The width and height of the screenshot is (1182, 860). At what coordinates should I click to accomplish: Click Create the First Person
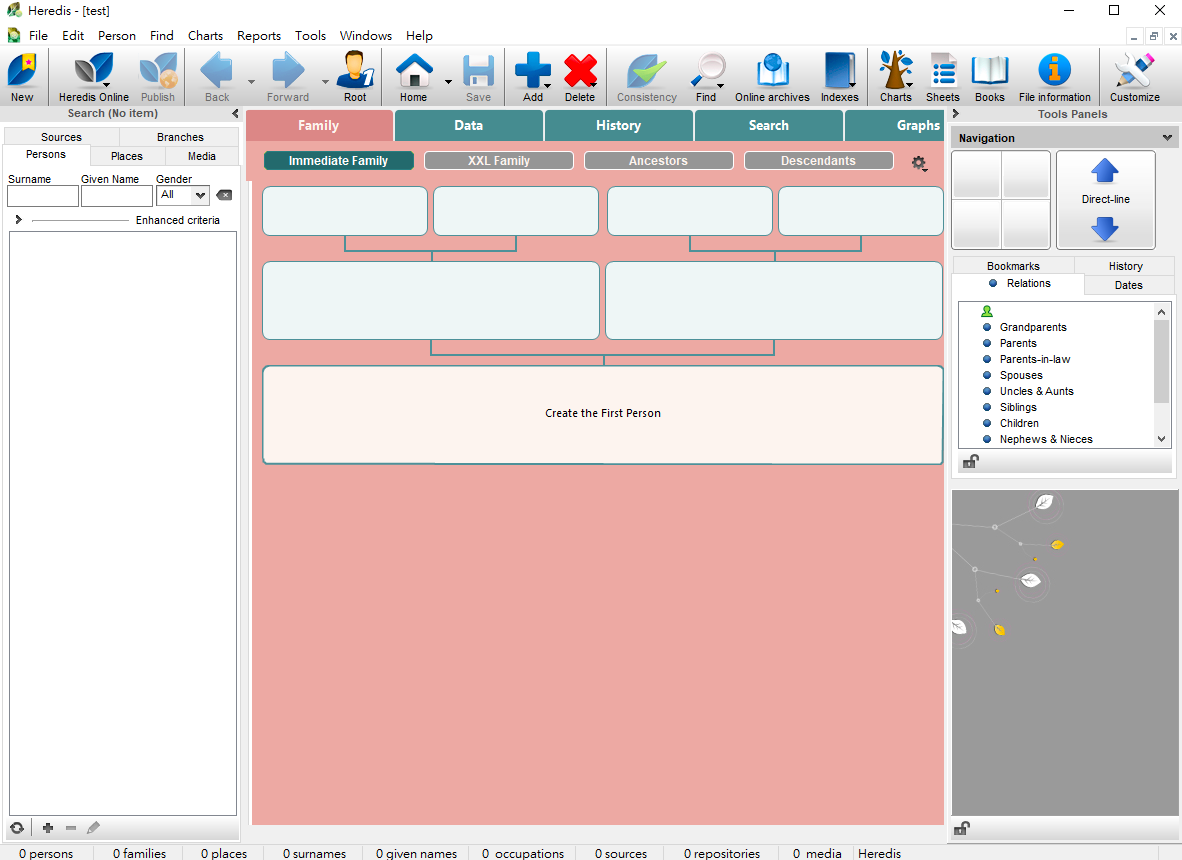[602, 414]
